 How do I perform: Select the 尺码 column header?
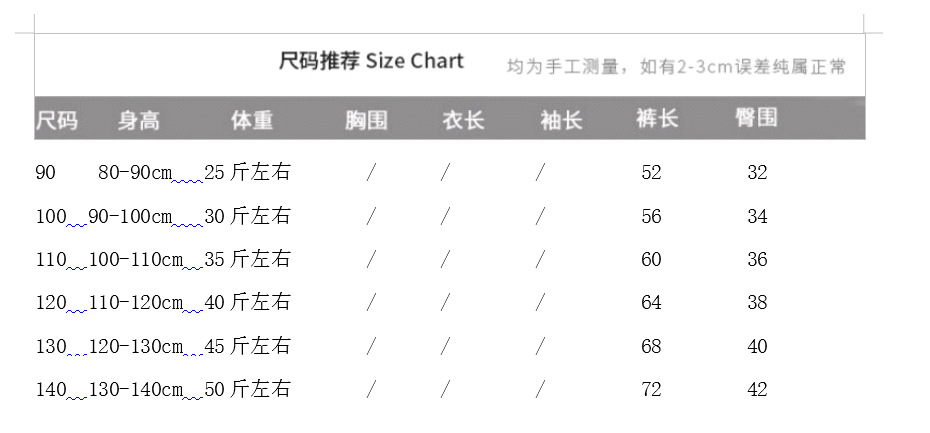(56, 121)
